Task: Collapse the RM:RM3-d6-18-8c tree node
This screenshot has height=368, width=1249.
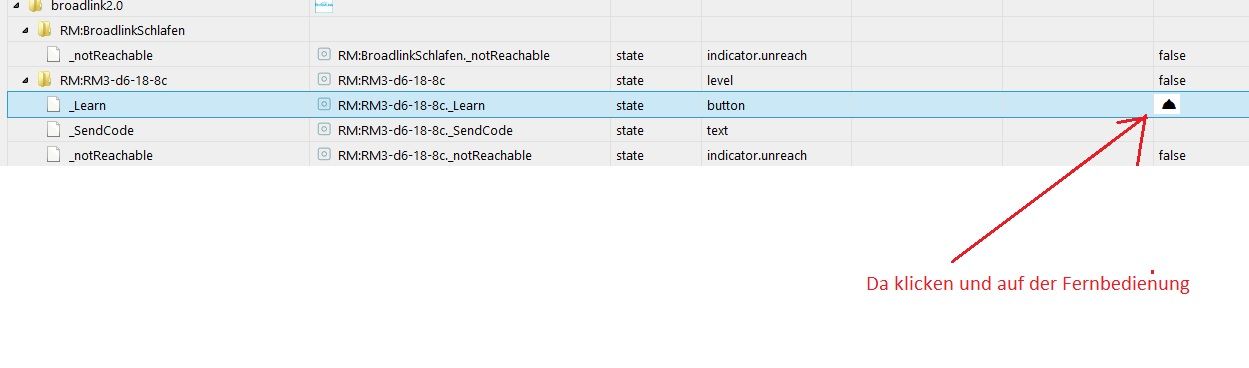Action: (x=25, y=80)
